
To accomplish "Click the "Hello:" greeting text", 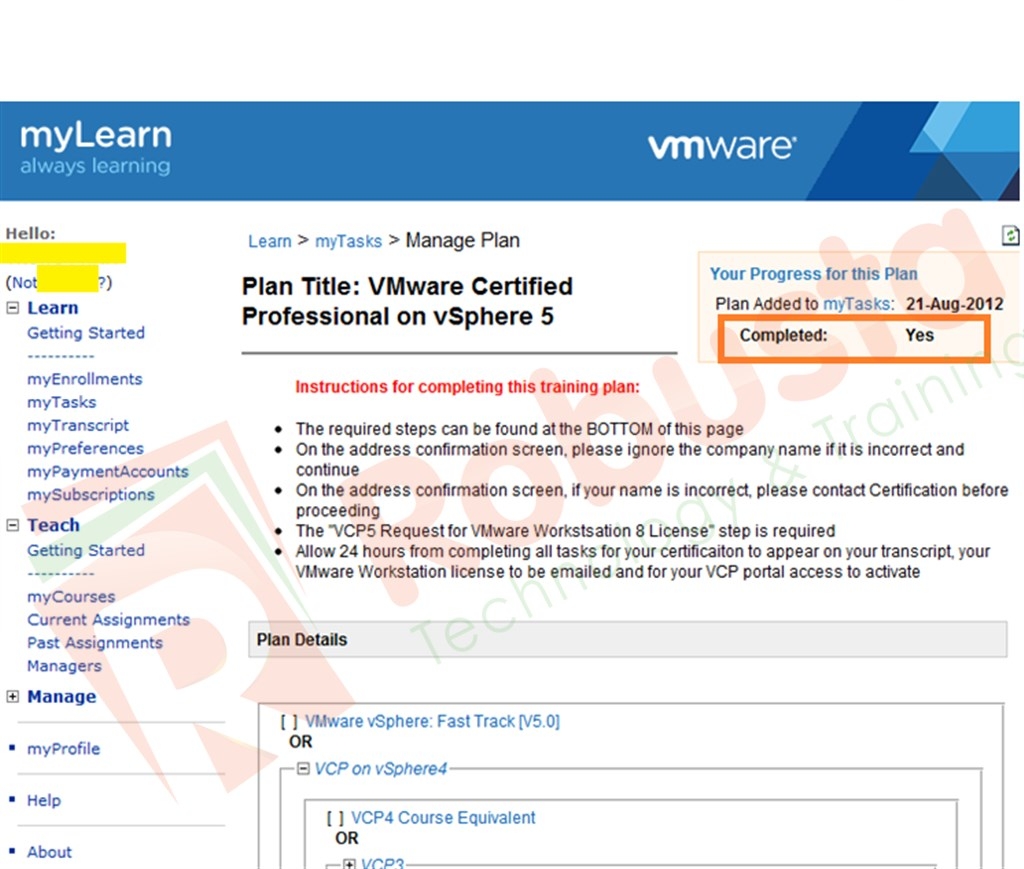I will click(31, 234).
